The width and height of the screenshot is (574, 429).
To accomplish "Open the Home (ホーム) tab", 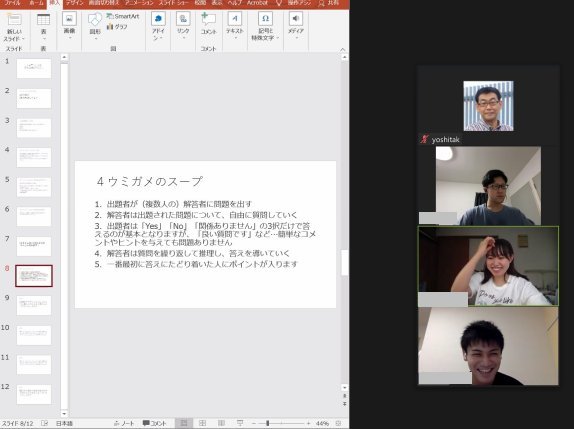I will 36,3.
